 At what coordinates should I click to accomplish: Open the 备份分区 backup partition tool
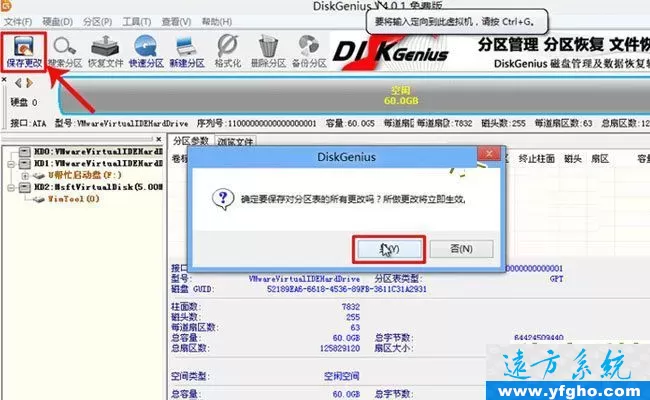coord(309,52)
